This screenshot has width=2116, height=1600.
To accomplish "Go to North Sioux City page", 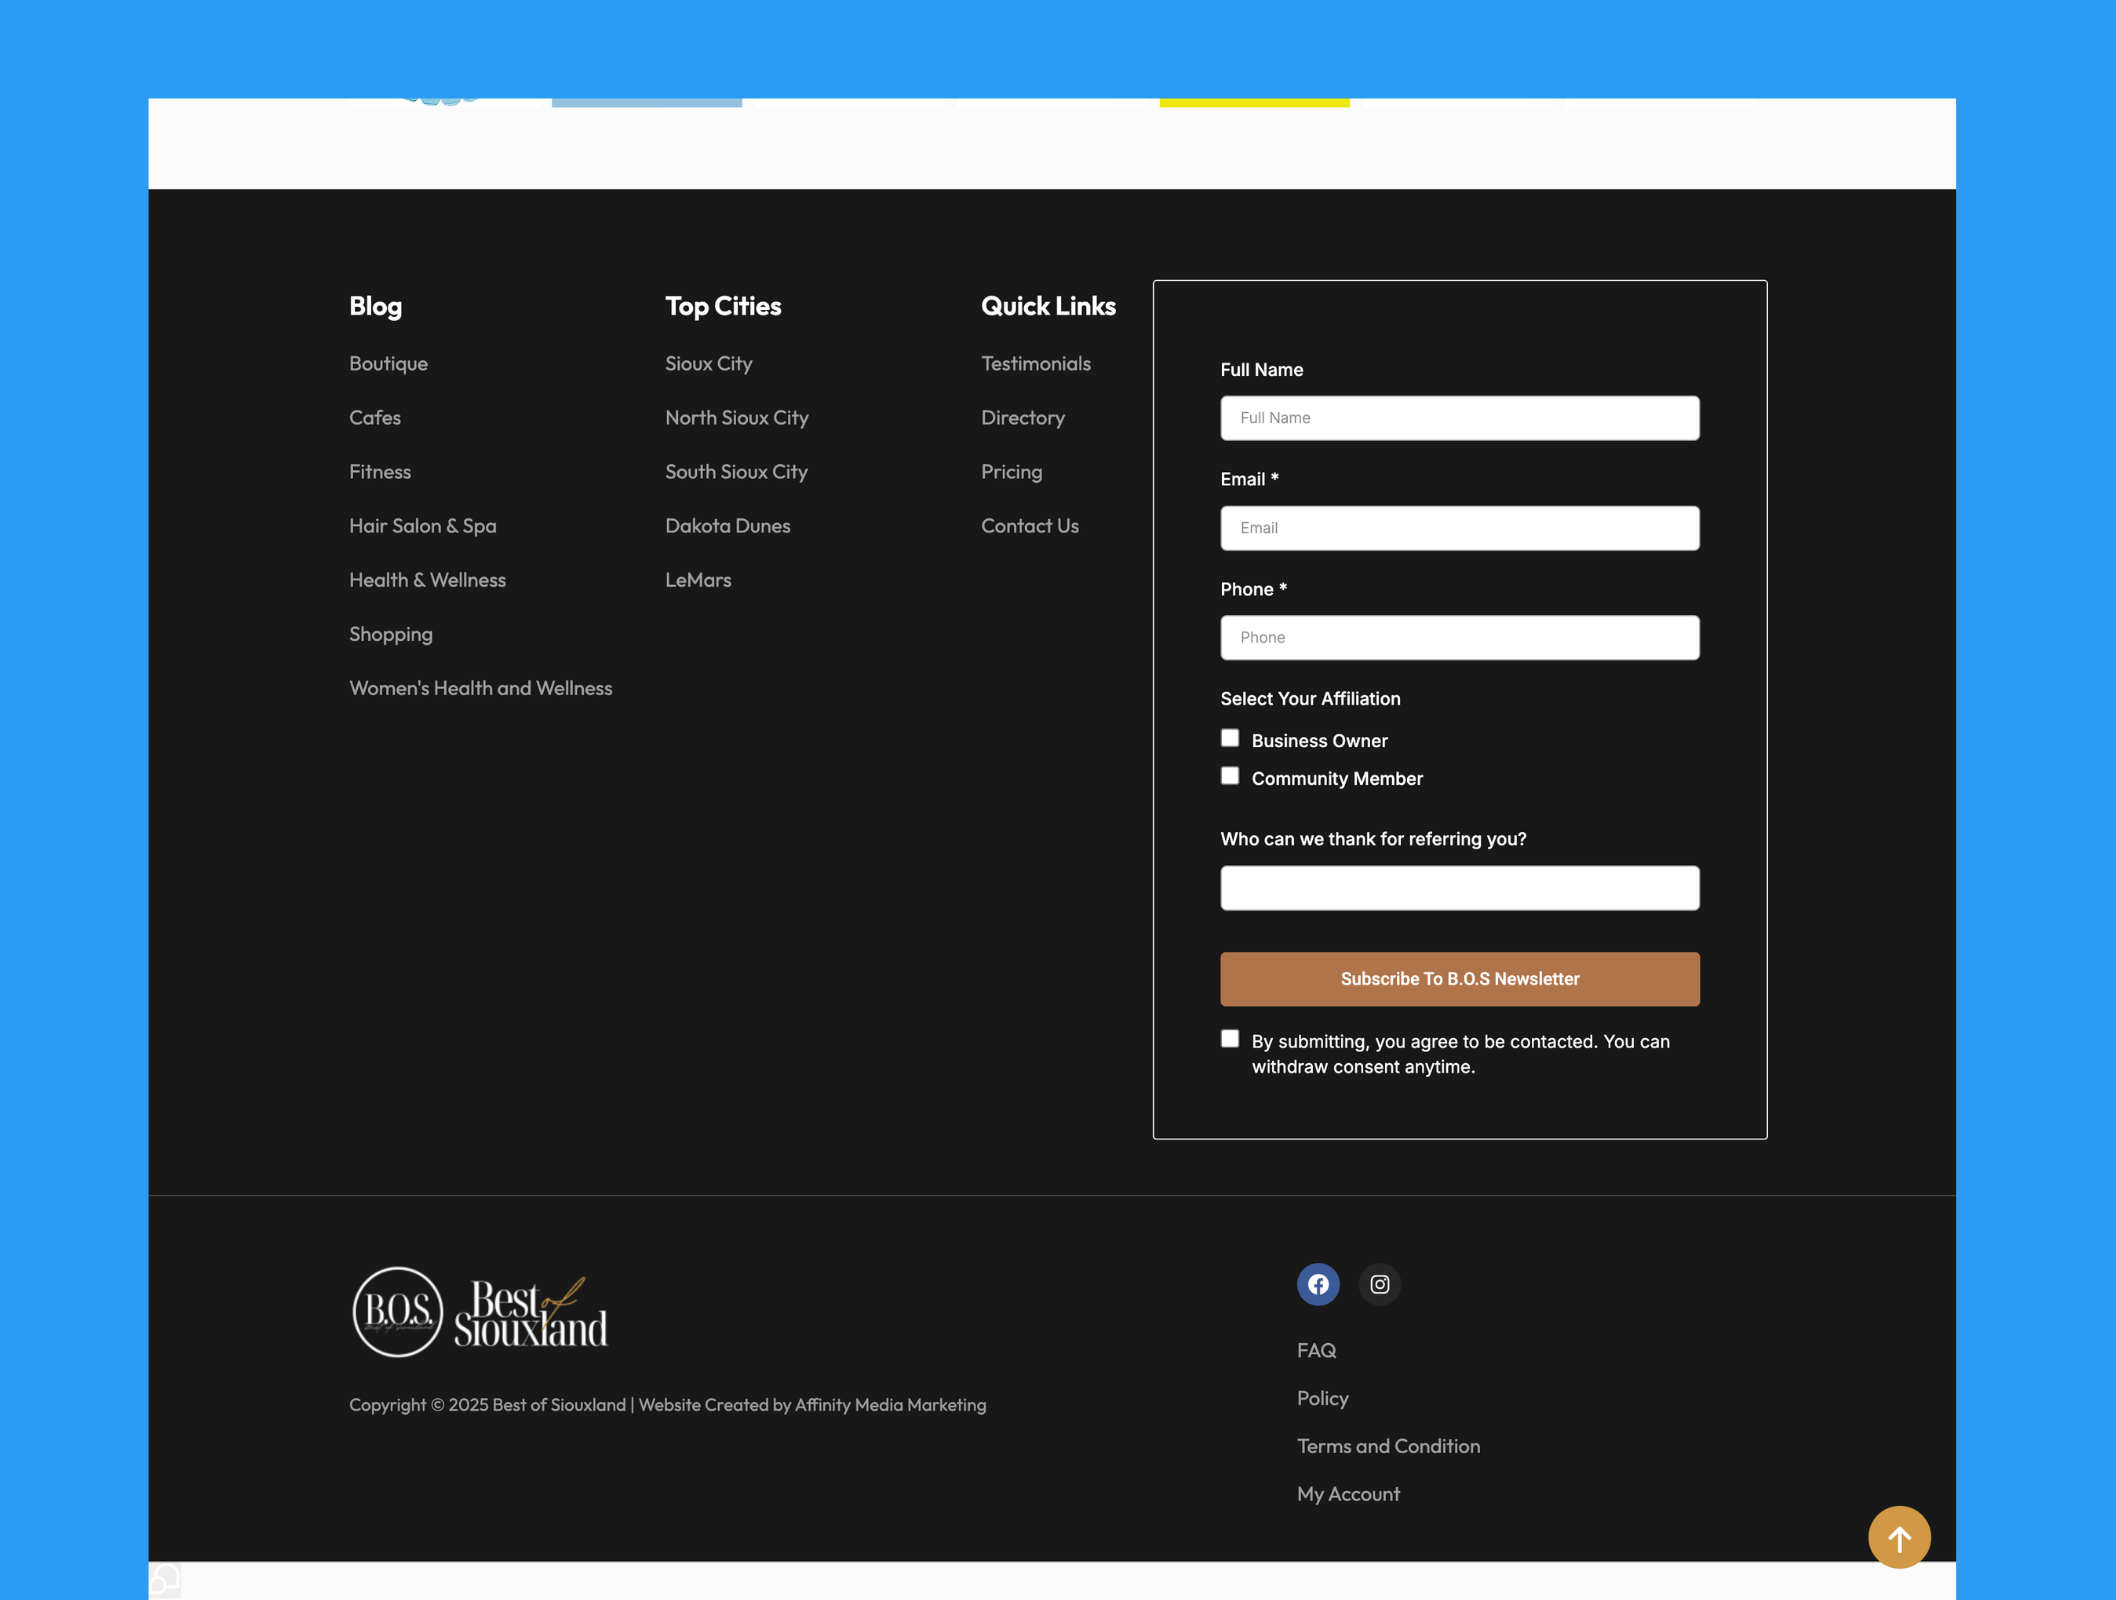I will (736, 417).
